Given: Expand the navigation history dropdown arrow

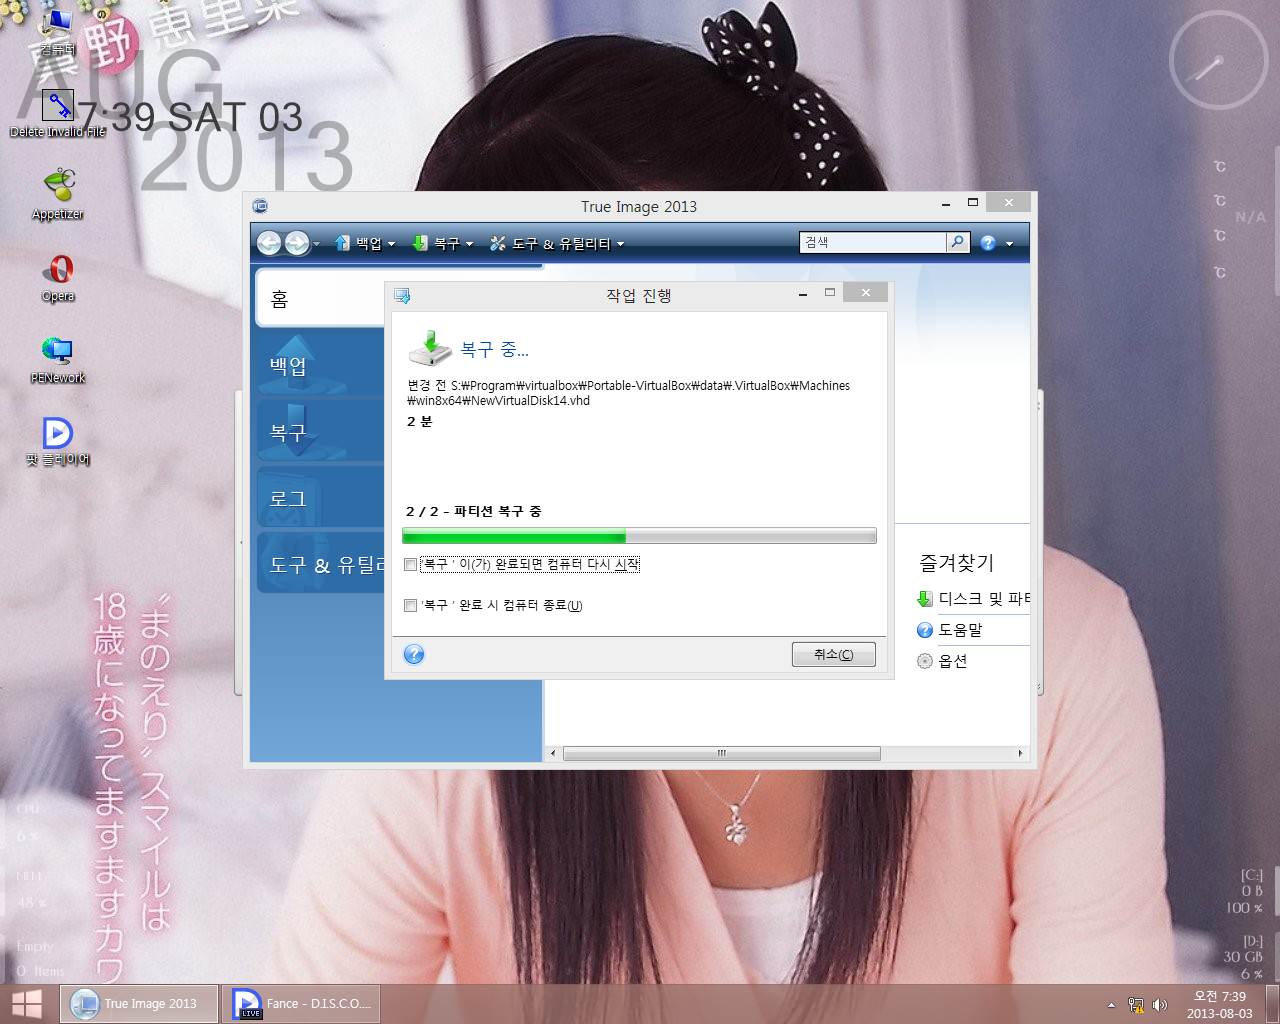Looking at the screenshot, I should pyautogui.click(x=317, y=244).
